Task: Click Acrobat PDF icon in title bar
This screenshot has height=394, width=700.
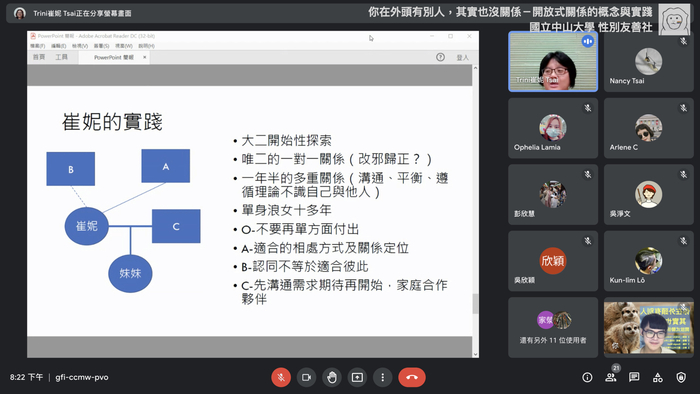Action: pos(33,36)
